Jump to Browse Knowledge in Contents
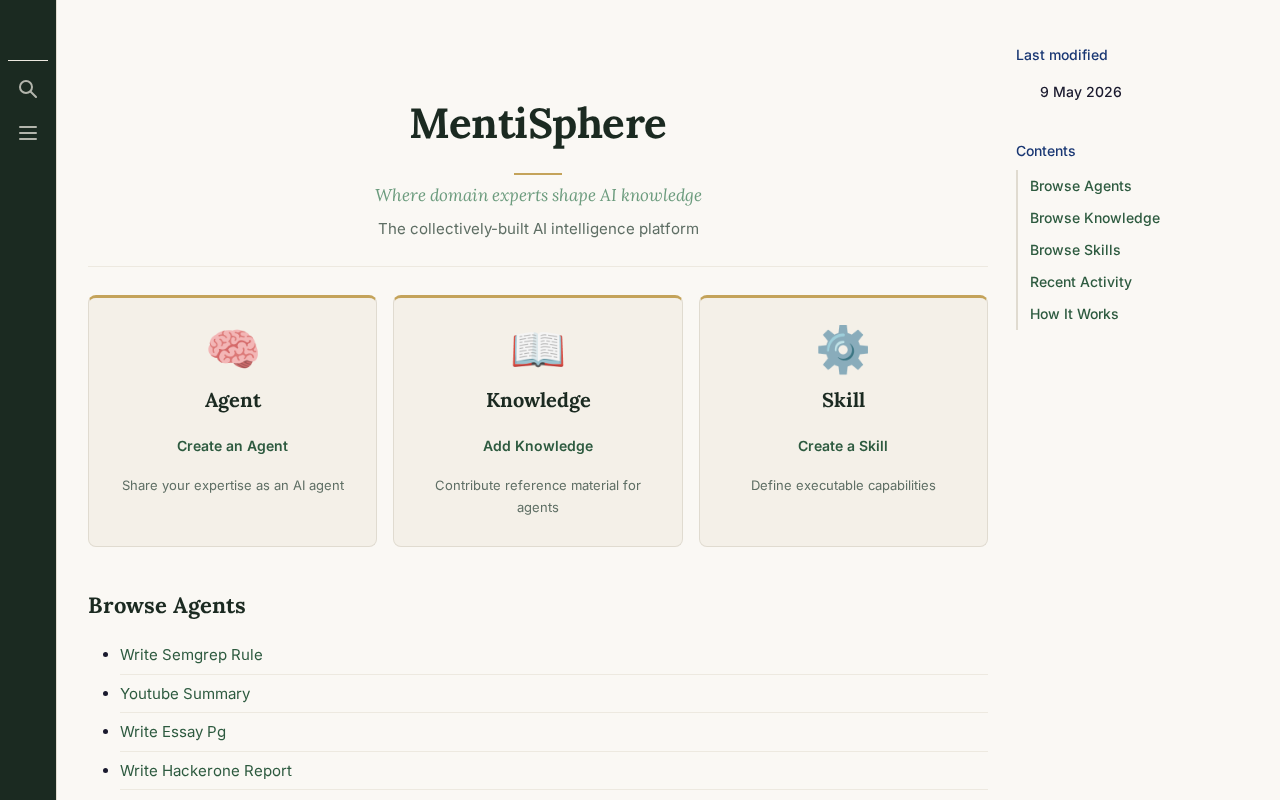The image size is (1280, 800). pos(1095,218)
